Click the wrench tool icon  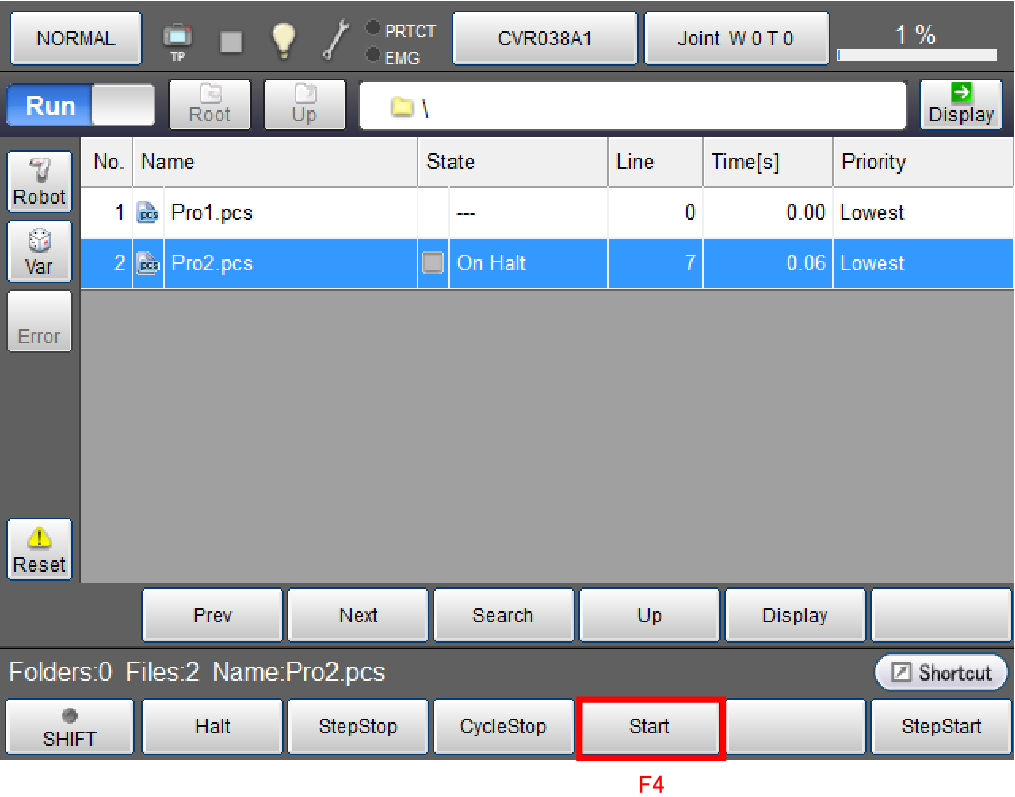335,39
